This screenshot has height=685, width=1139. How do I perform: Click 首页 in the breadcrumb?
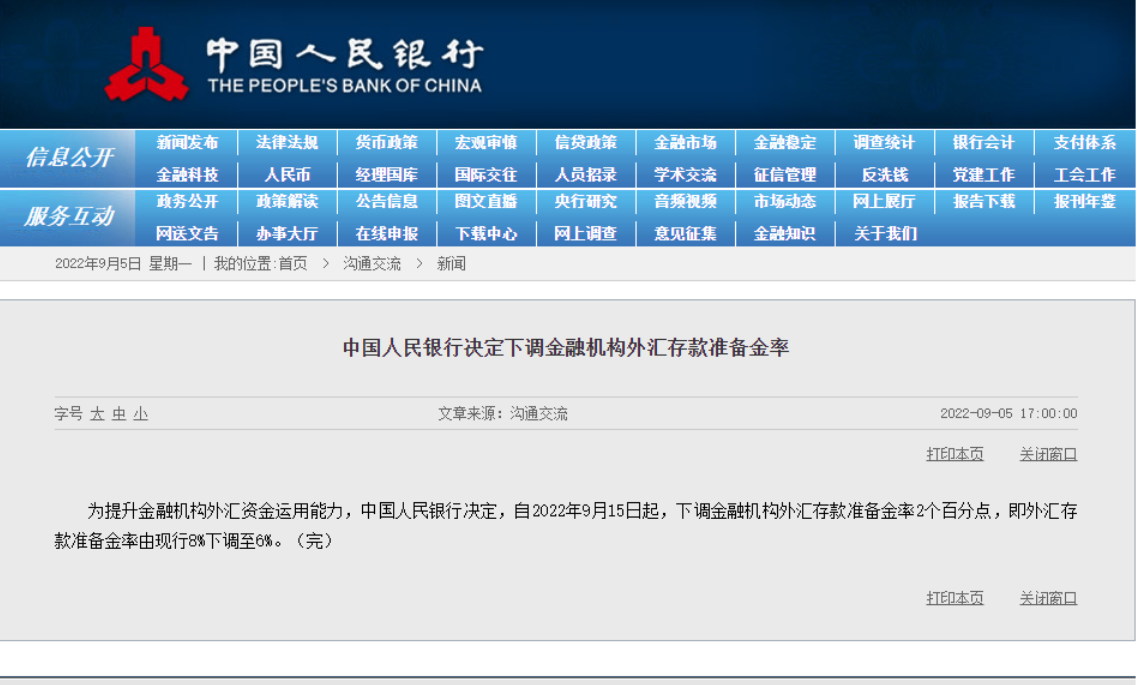pos(293,264)
